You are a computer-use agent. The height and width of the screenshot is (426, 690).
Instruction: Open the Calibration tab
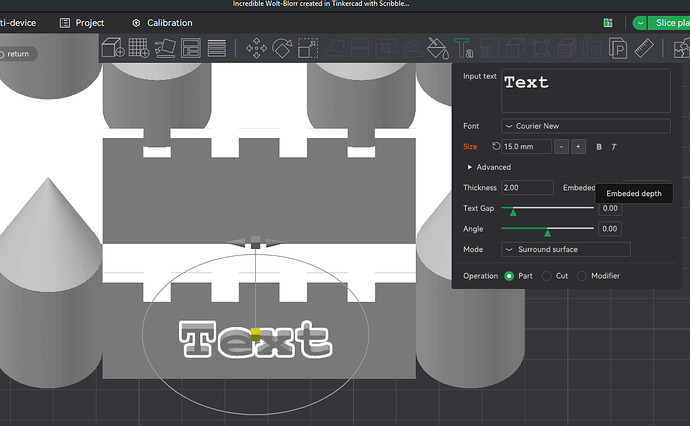click(x=162, y=23)
